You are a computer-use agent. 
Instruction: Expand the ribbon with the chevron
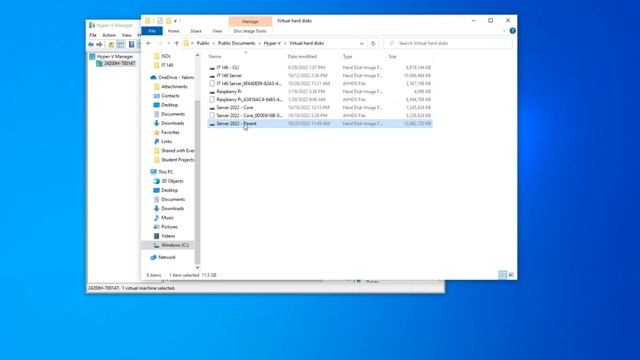(504, 31)
